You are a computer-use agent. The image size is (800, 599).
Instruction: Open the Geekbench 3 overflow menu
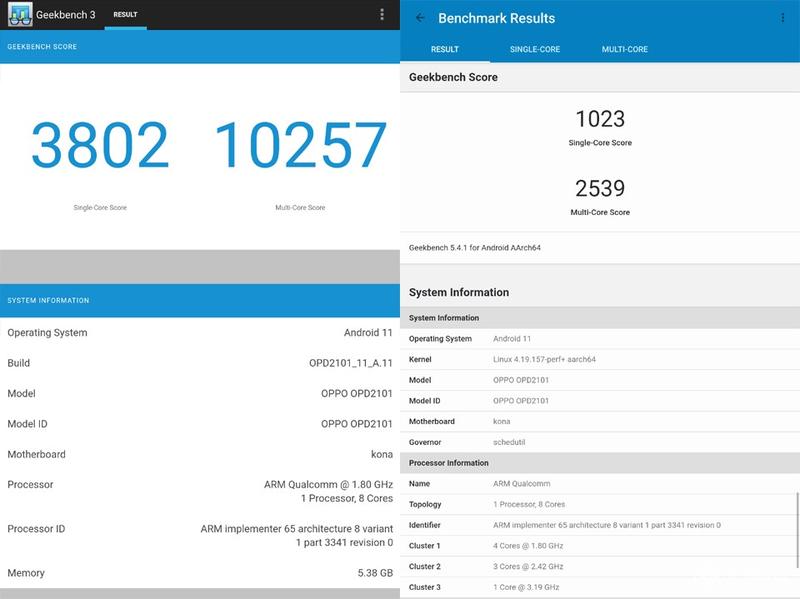[x=382, y=14]
